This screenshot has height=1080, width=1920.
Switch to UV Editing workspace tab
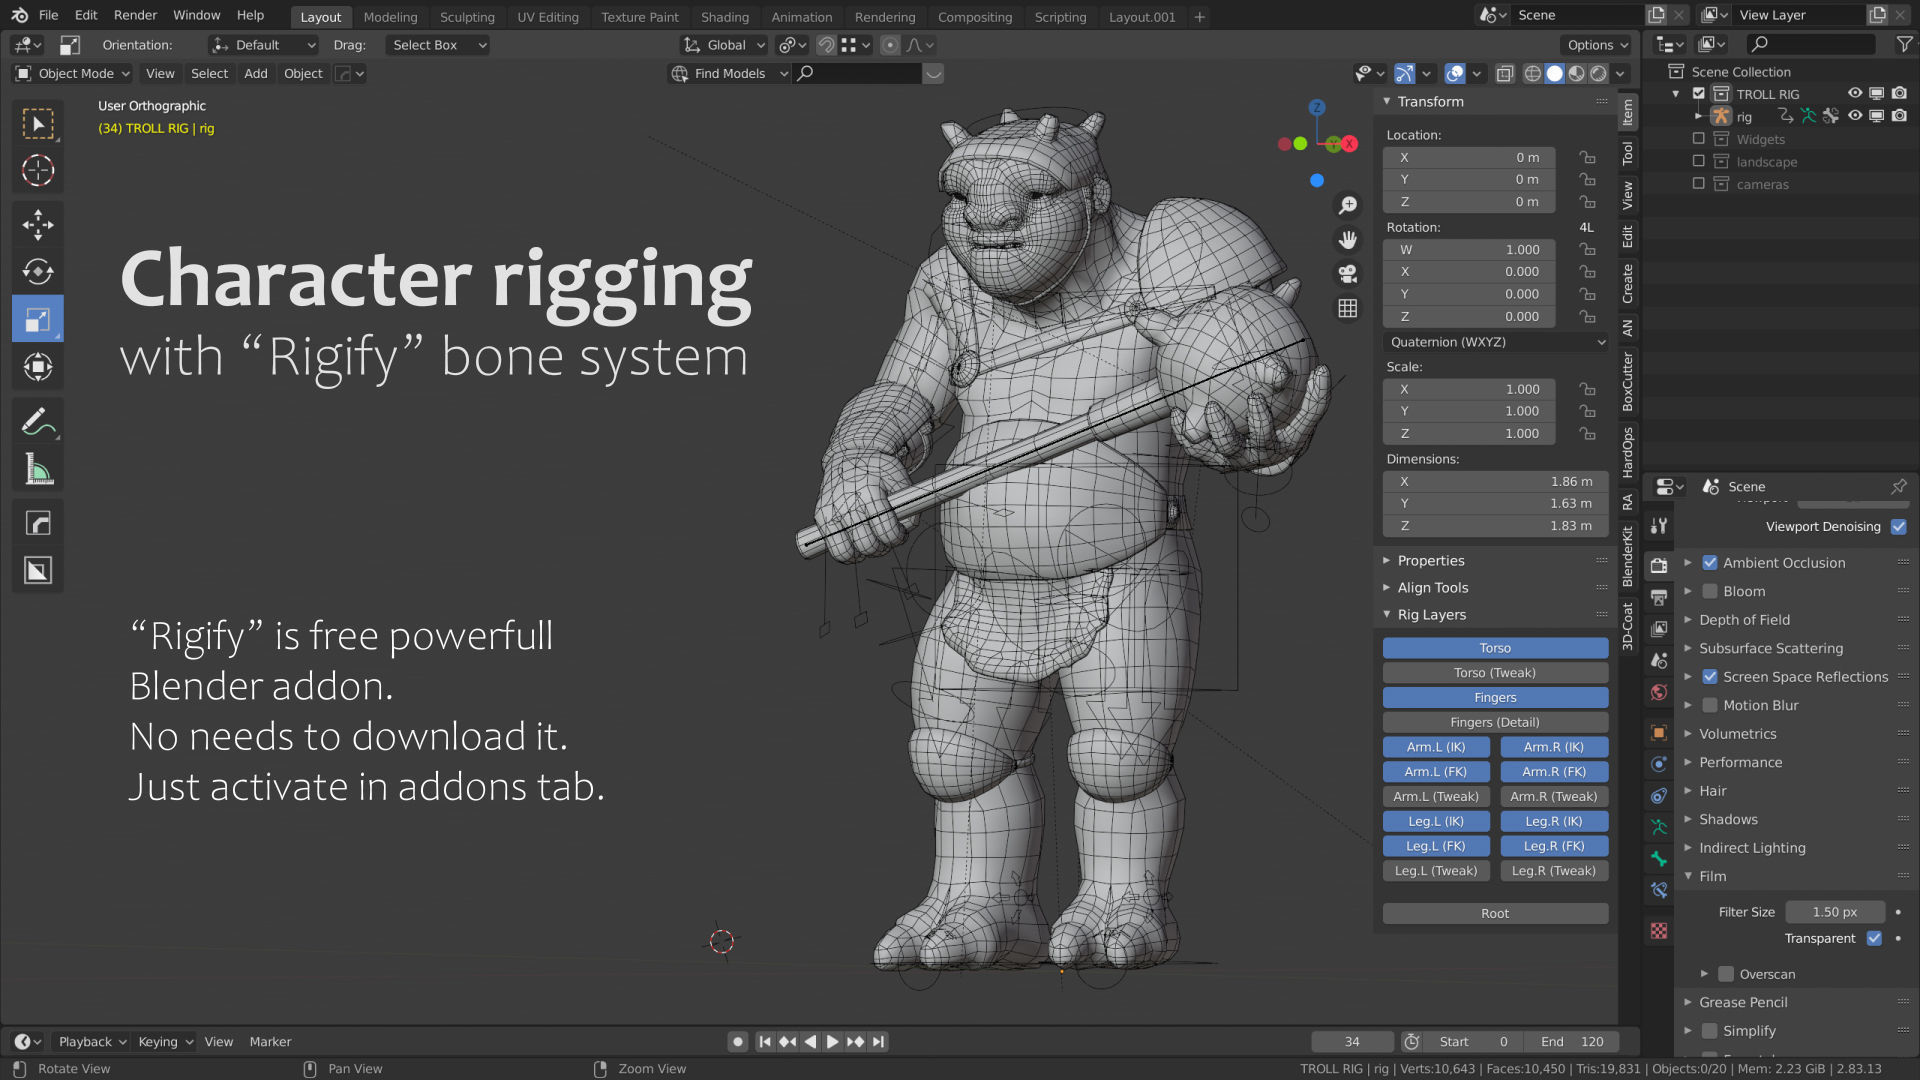click(548, 17)
